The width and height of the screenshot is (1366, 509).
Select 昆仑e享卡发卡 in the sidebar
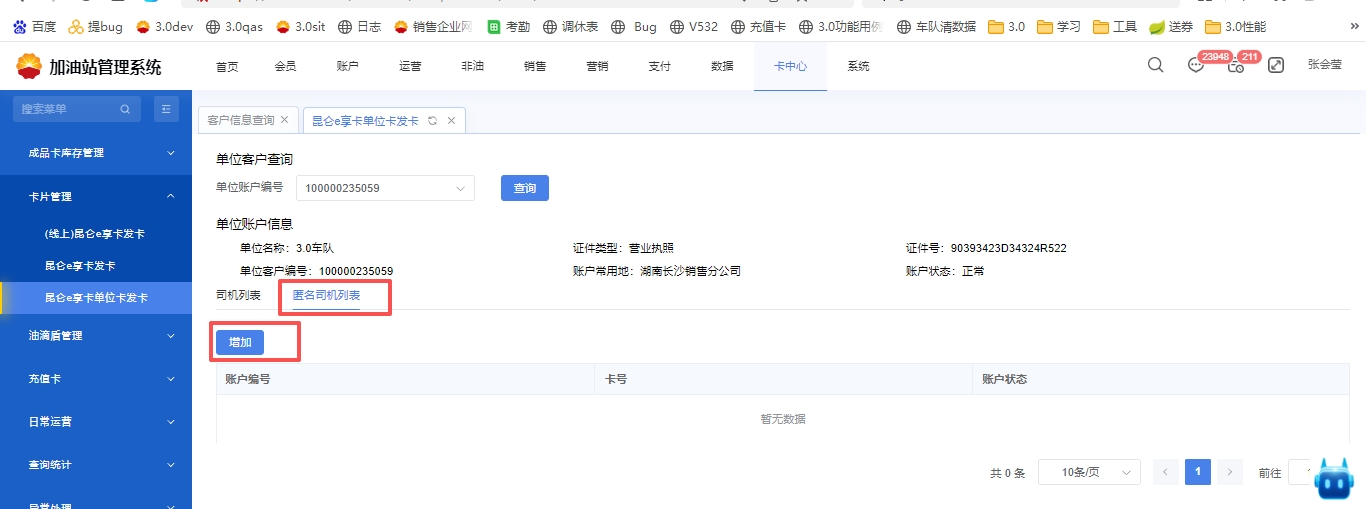pos(80,266)
